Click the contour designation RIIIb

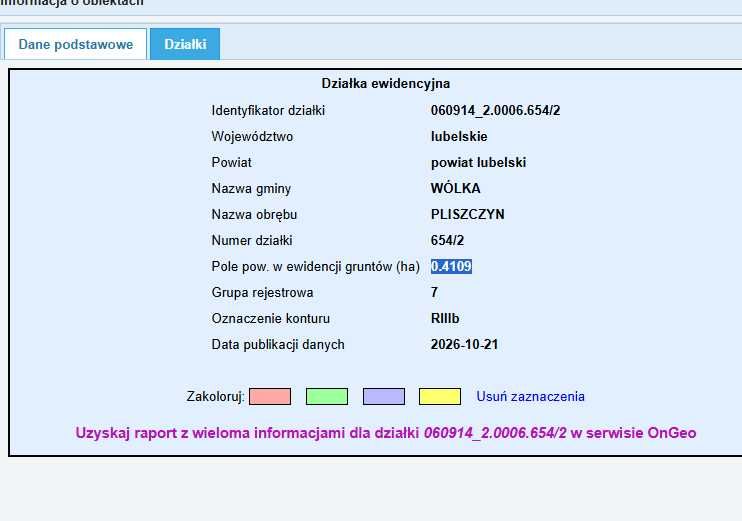[445, 318]
